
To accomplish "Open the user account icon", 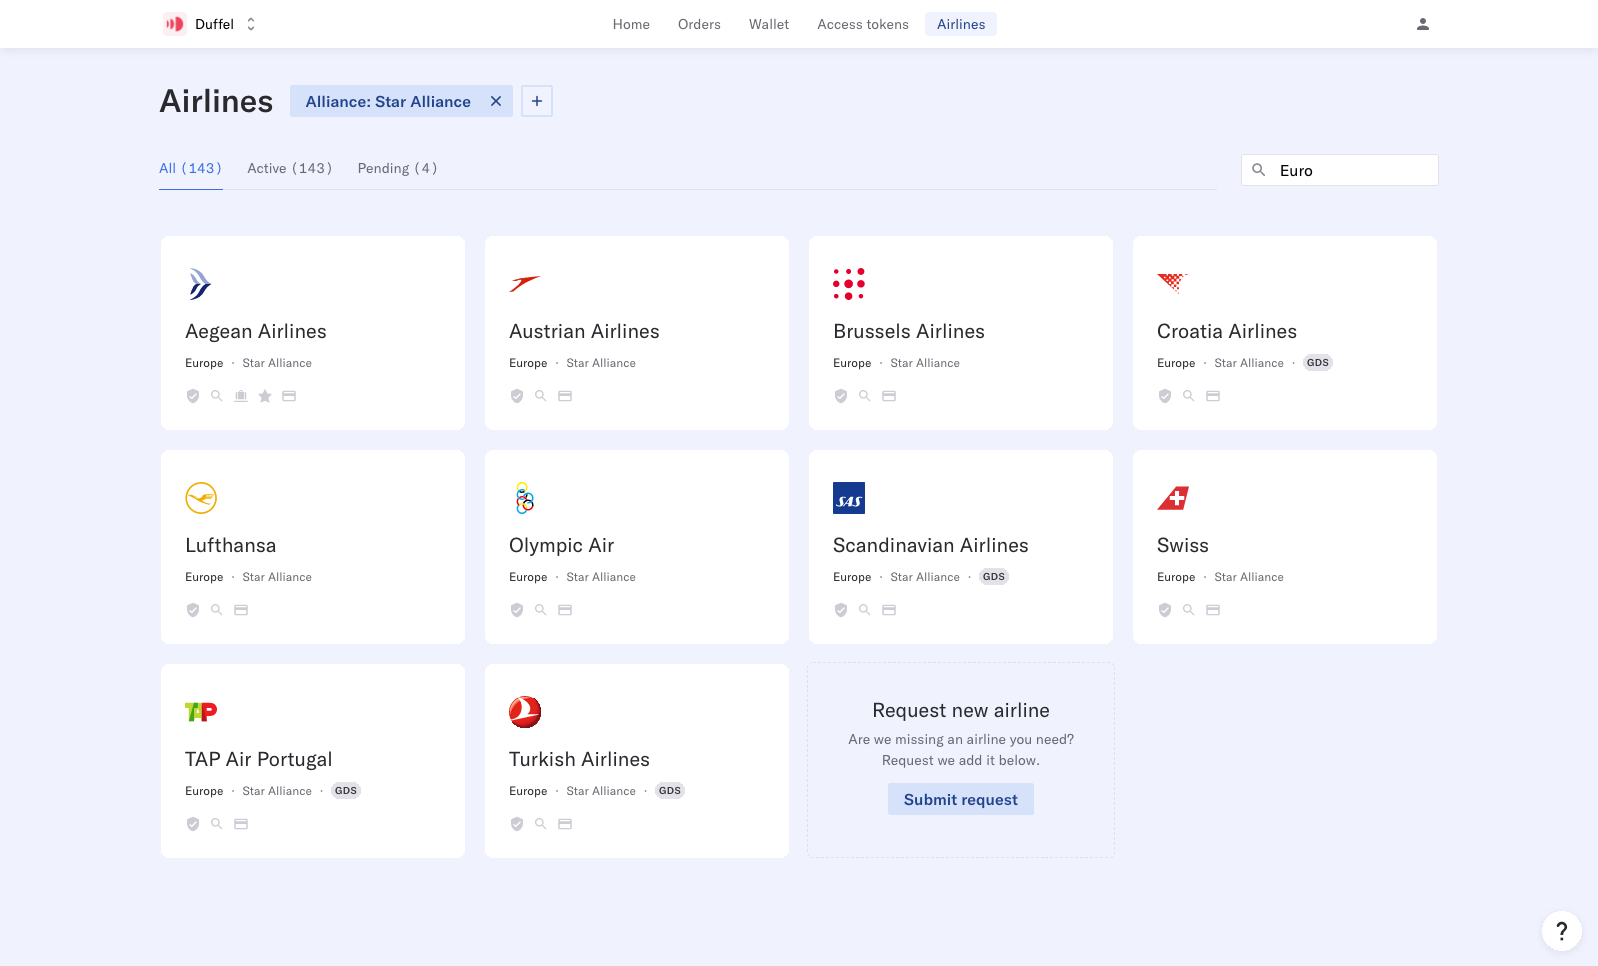I will (x=1423, y=24).
